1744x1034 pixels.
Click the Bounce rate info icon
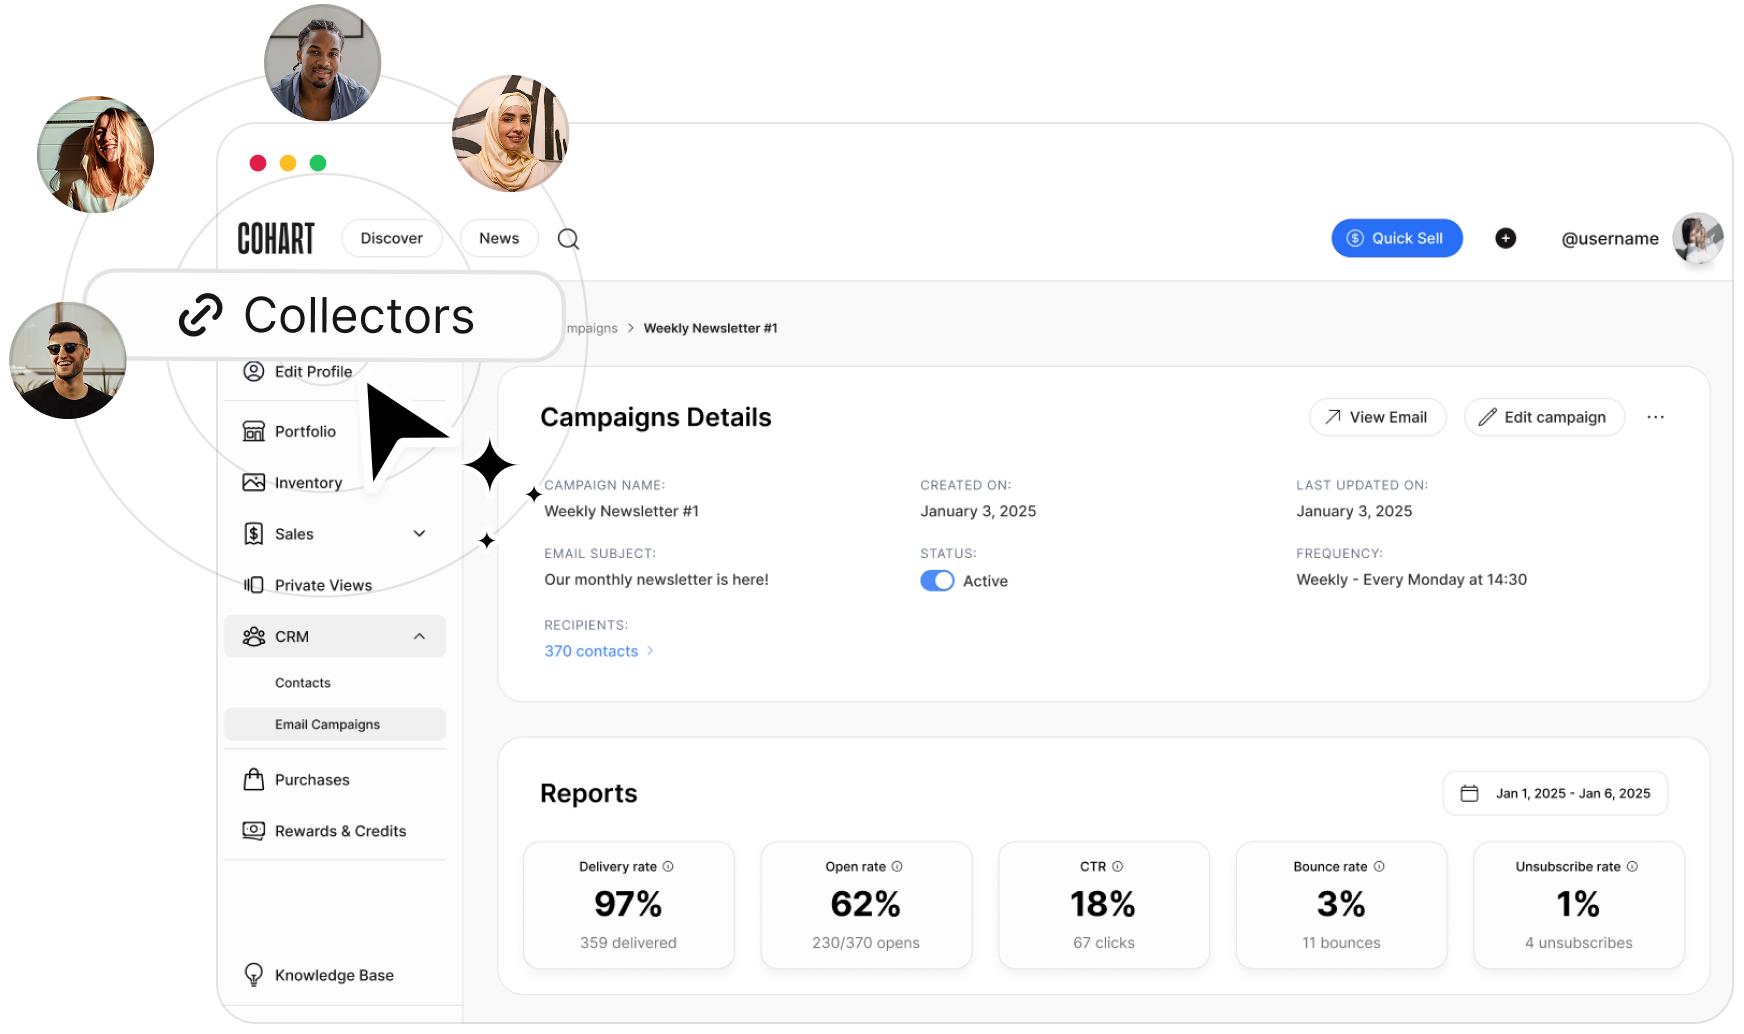tap(1379, 867)
